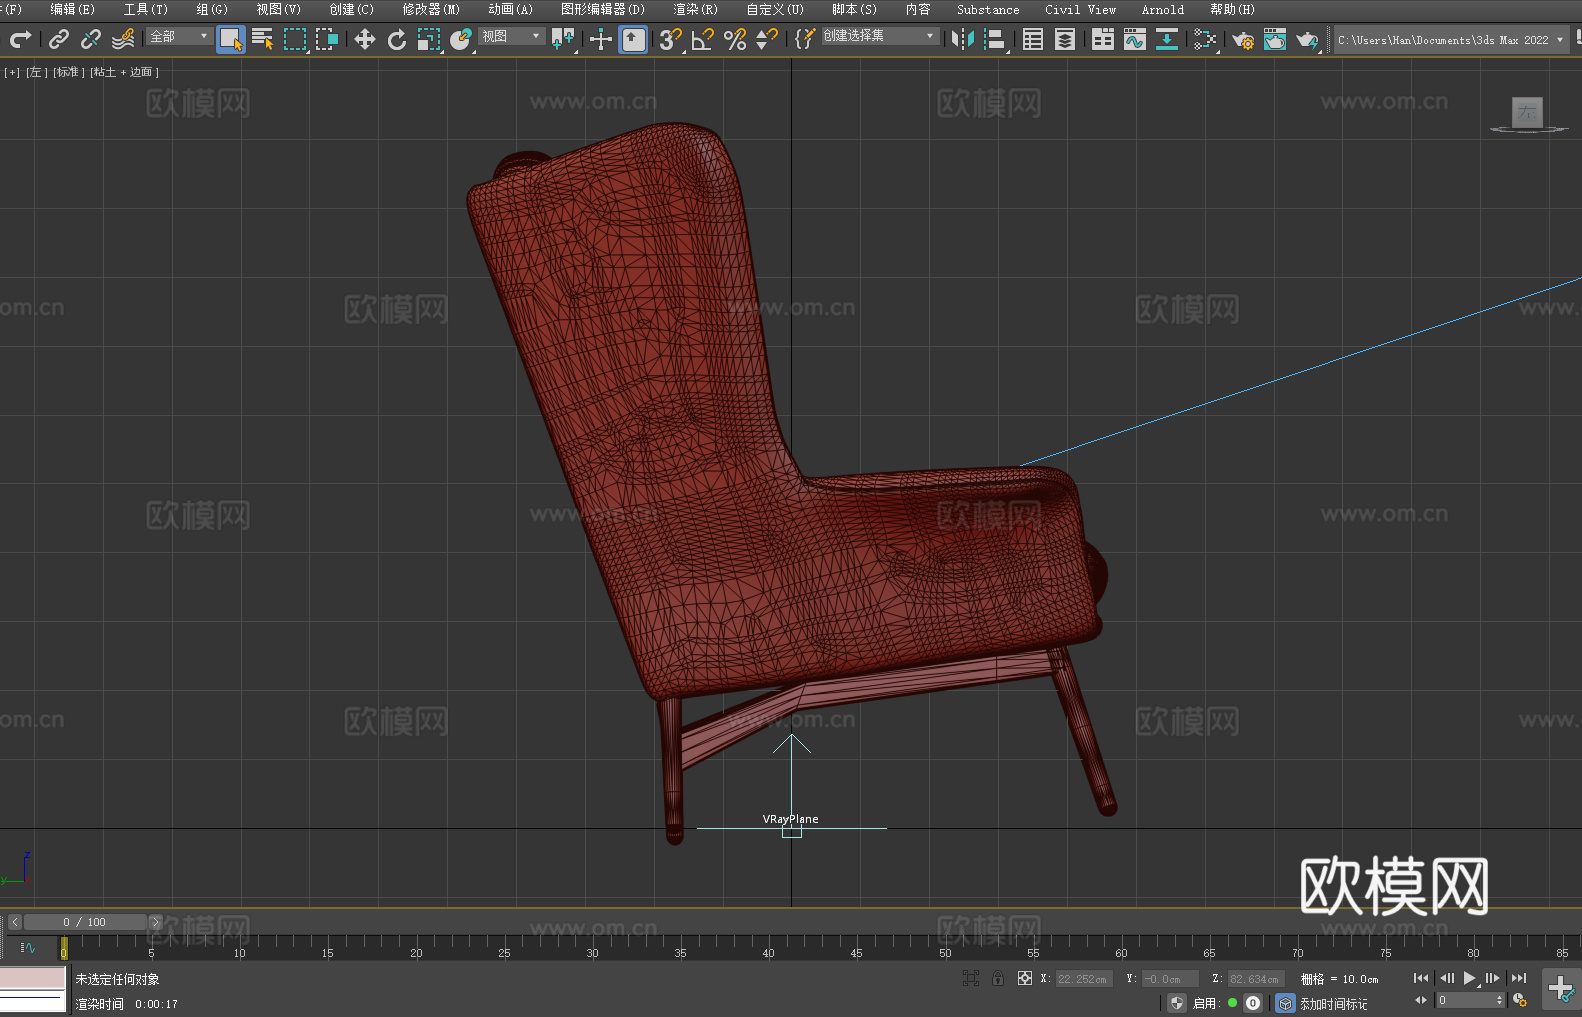Screen dimensions: 1582x1017
Task: Open the 编辑(E) menu
Action: (72, 9)
